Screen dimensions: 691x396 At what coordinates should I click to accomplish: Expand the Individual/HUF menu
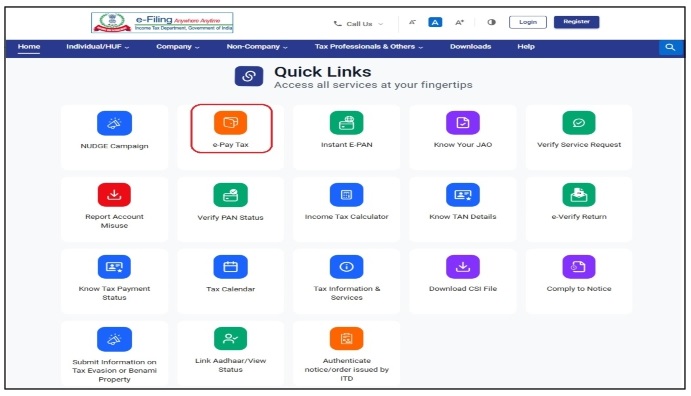pos(97,46)
